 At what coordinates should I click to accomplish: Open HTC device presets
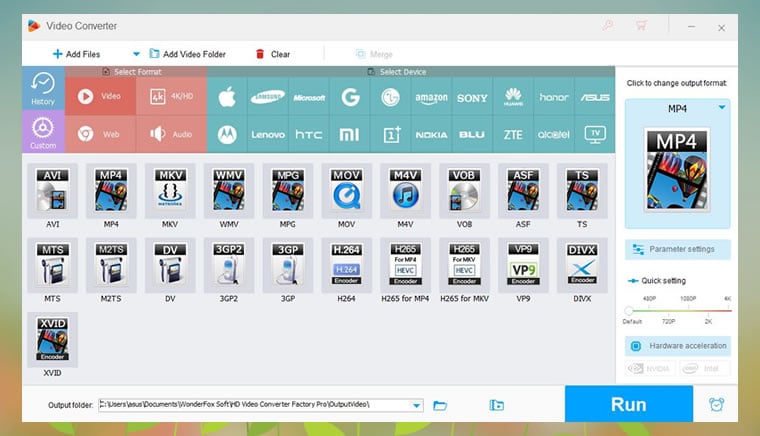[309, 134]
